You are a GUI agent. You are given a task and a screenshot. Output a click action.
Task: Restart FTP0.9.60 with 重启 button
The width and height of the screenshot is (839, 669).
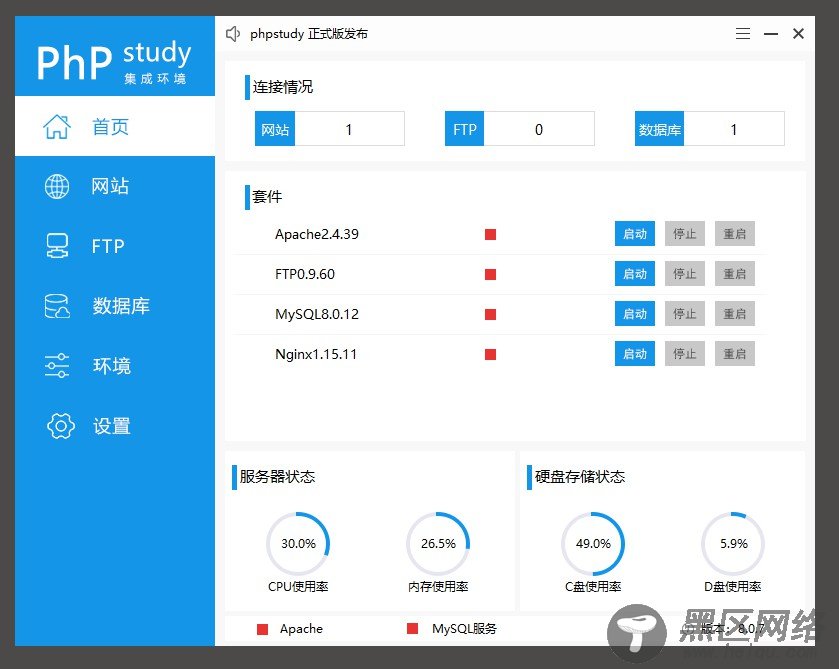(x=735, y=273)
